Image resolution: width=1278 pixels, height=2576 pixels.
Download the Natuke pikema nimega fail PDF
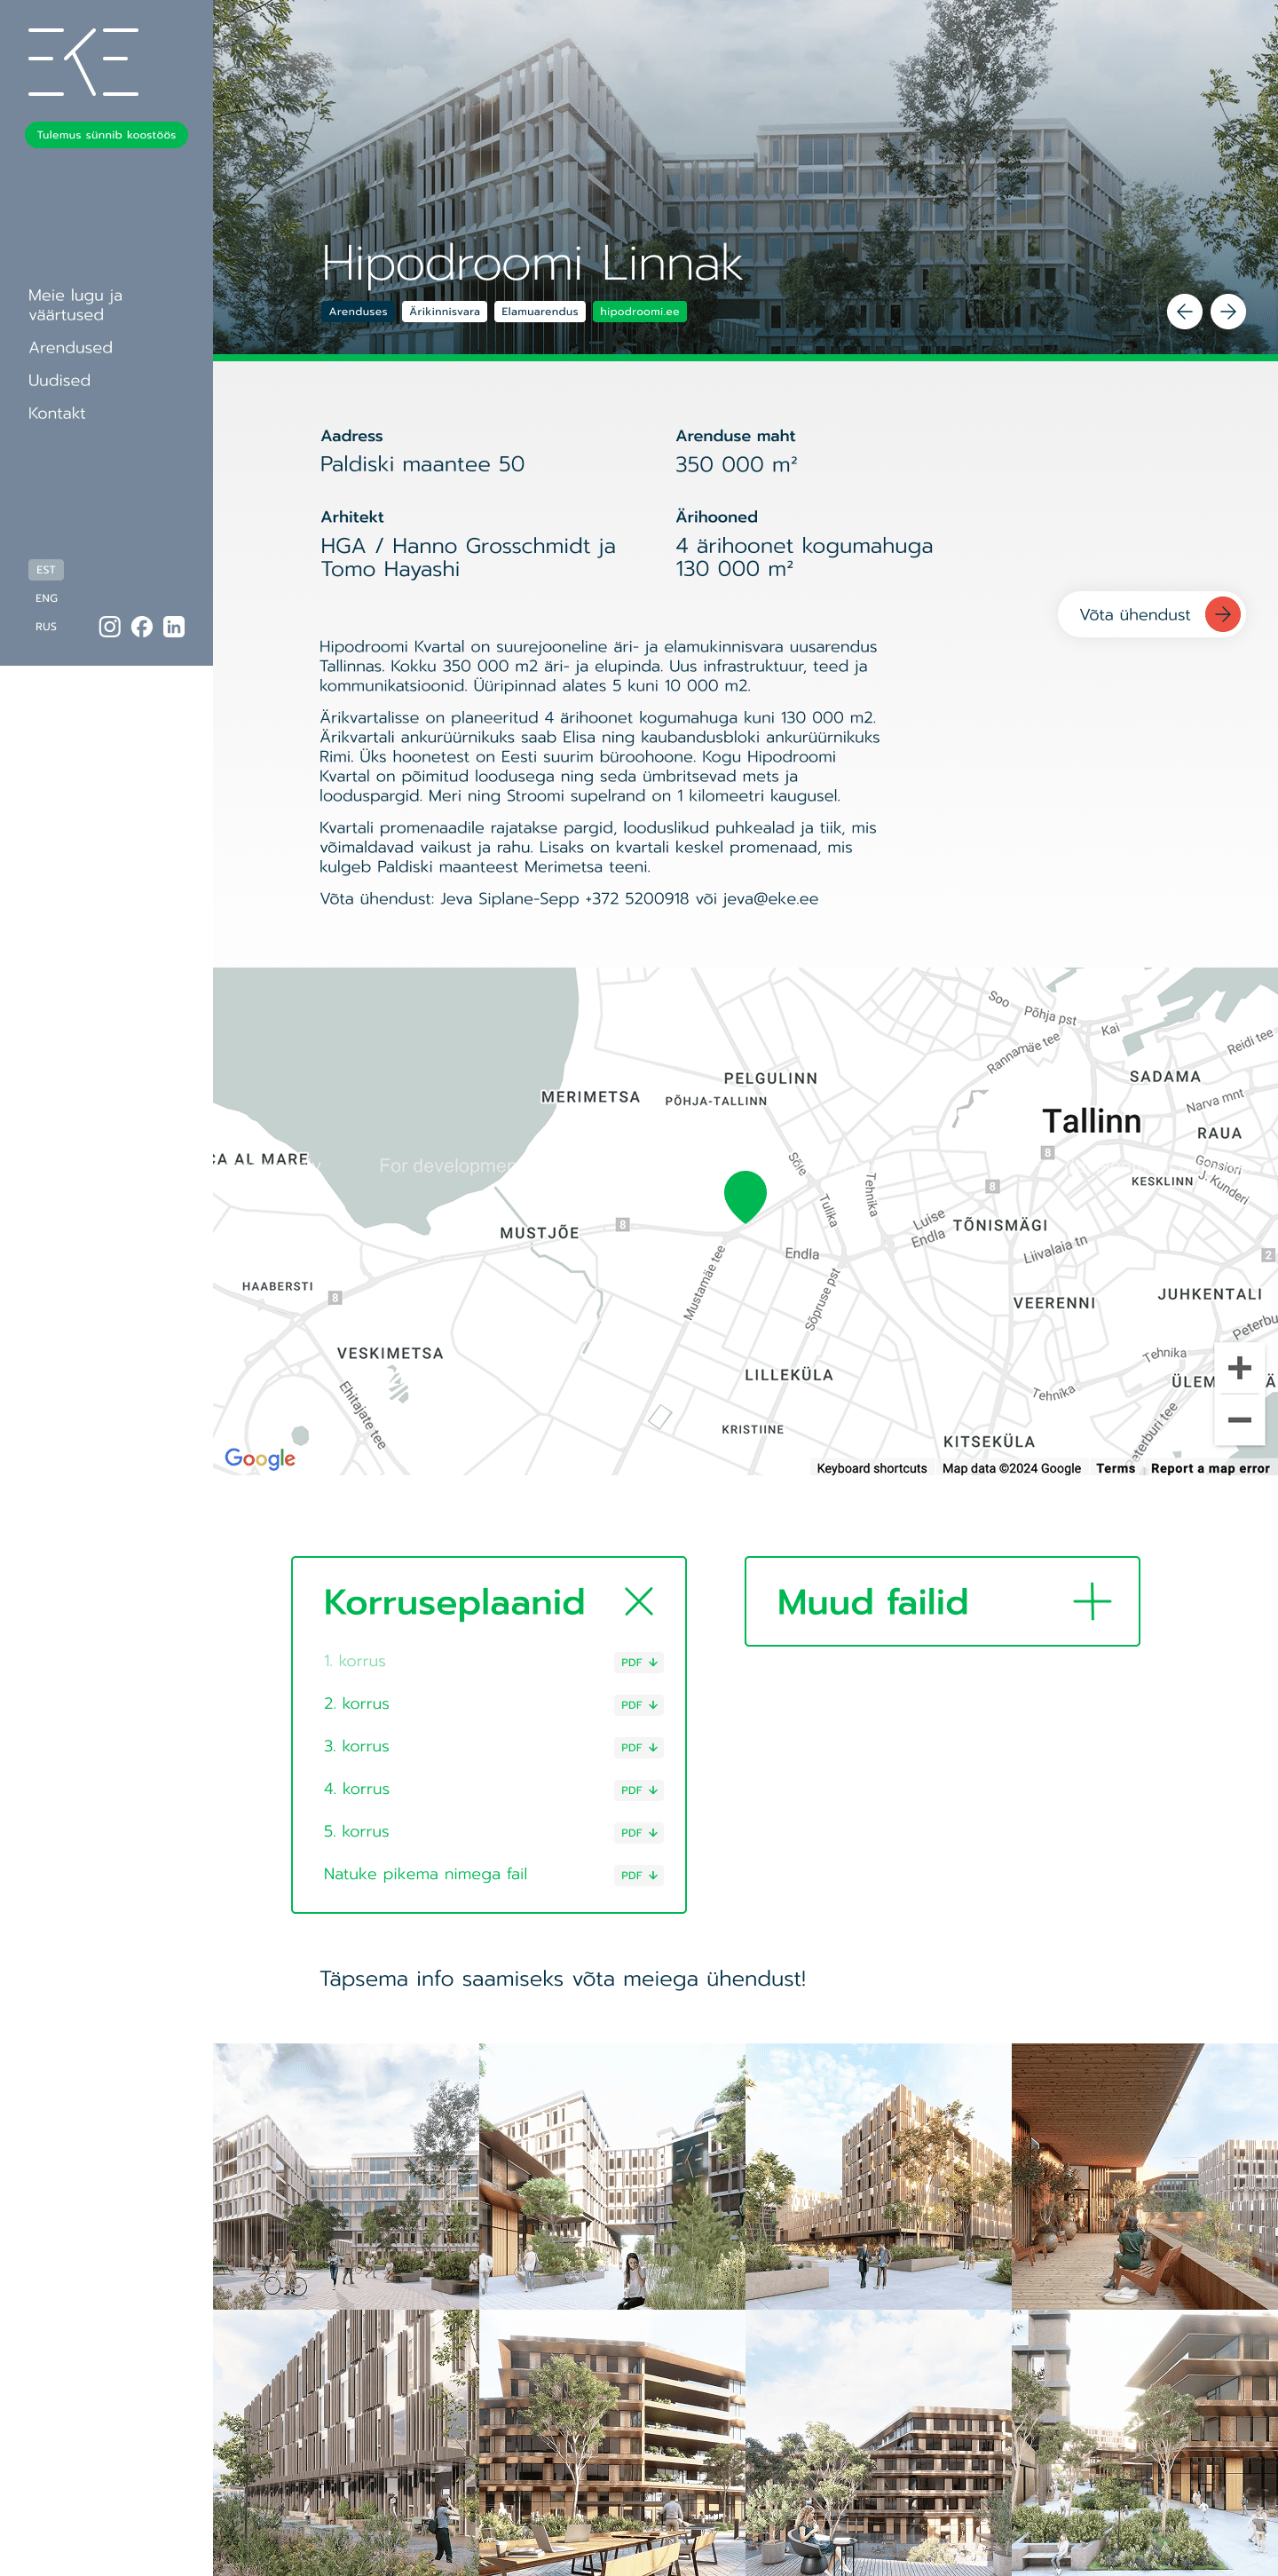click(639, 1875)
